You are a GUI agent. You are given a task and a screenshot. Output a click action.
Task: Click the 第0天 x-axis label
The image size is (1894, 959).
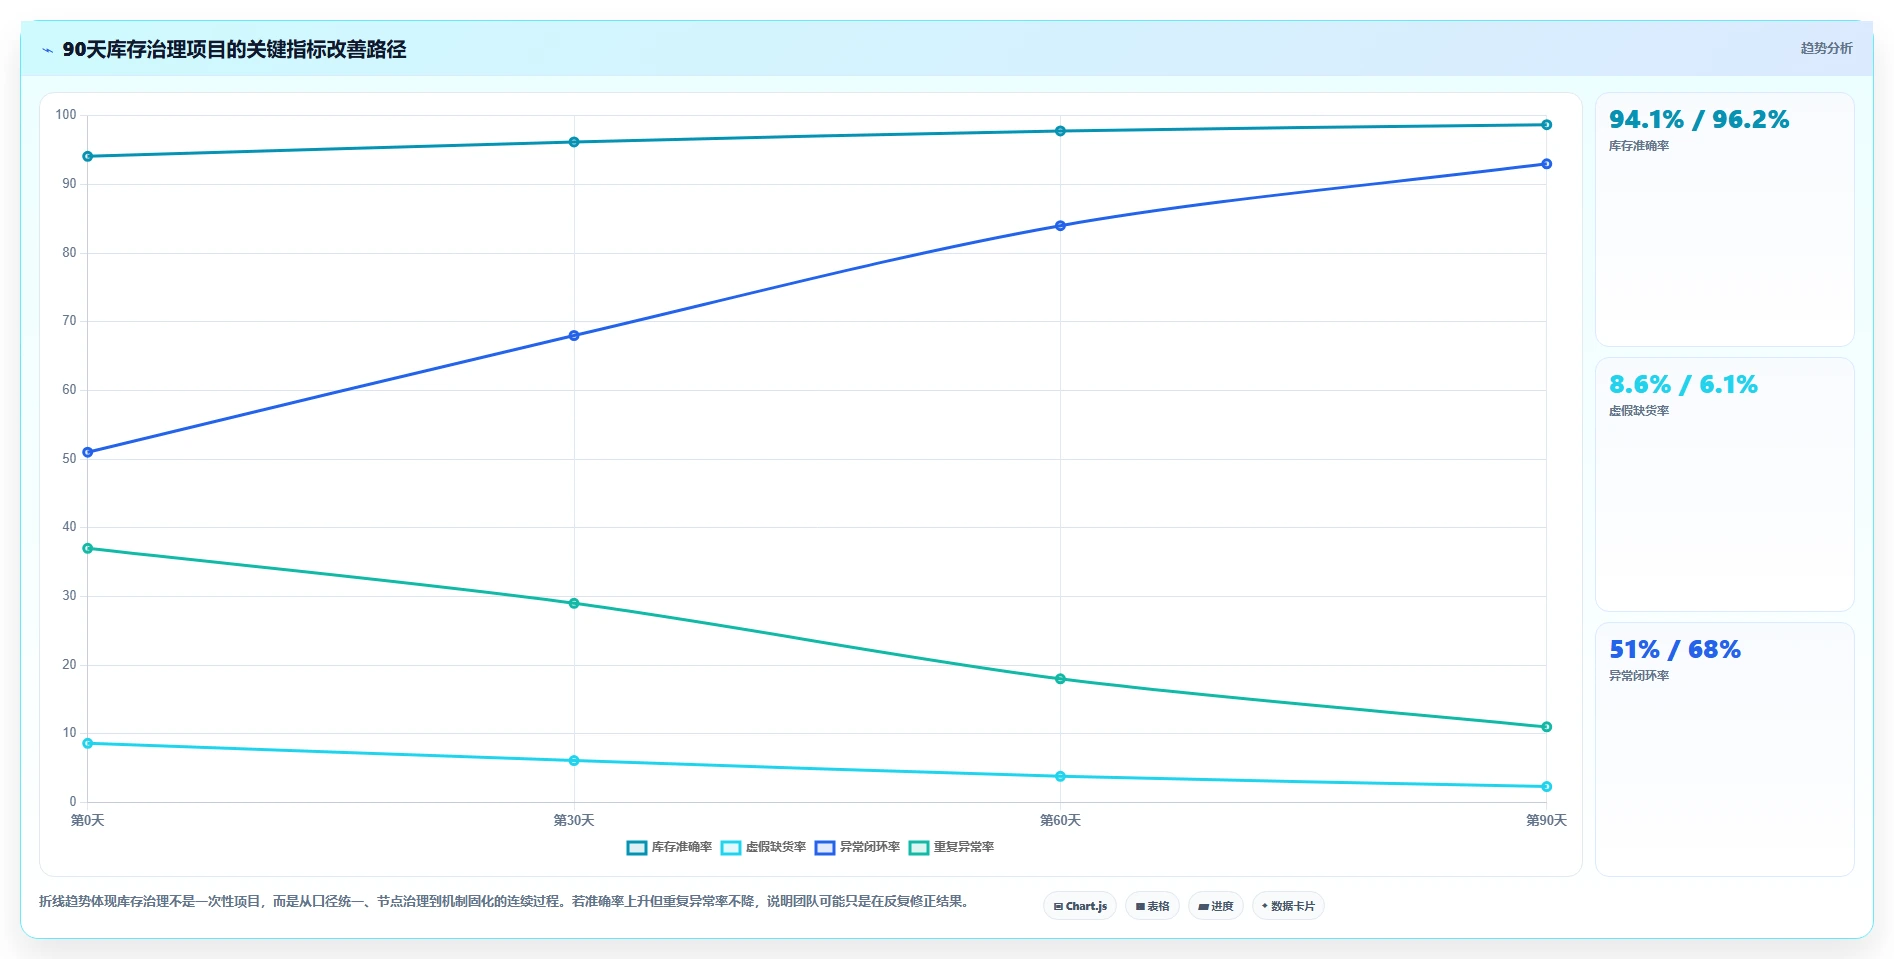pyautogui.click(x=88, y=820)
